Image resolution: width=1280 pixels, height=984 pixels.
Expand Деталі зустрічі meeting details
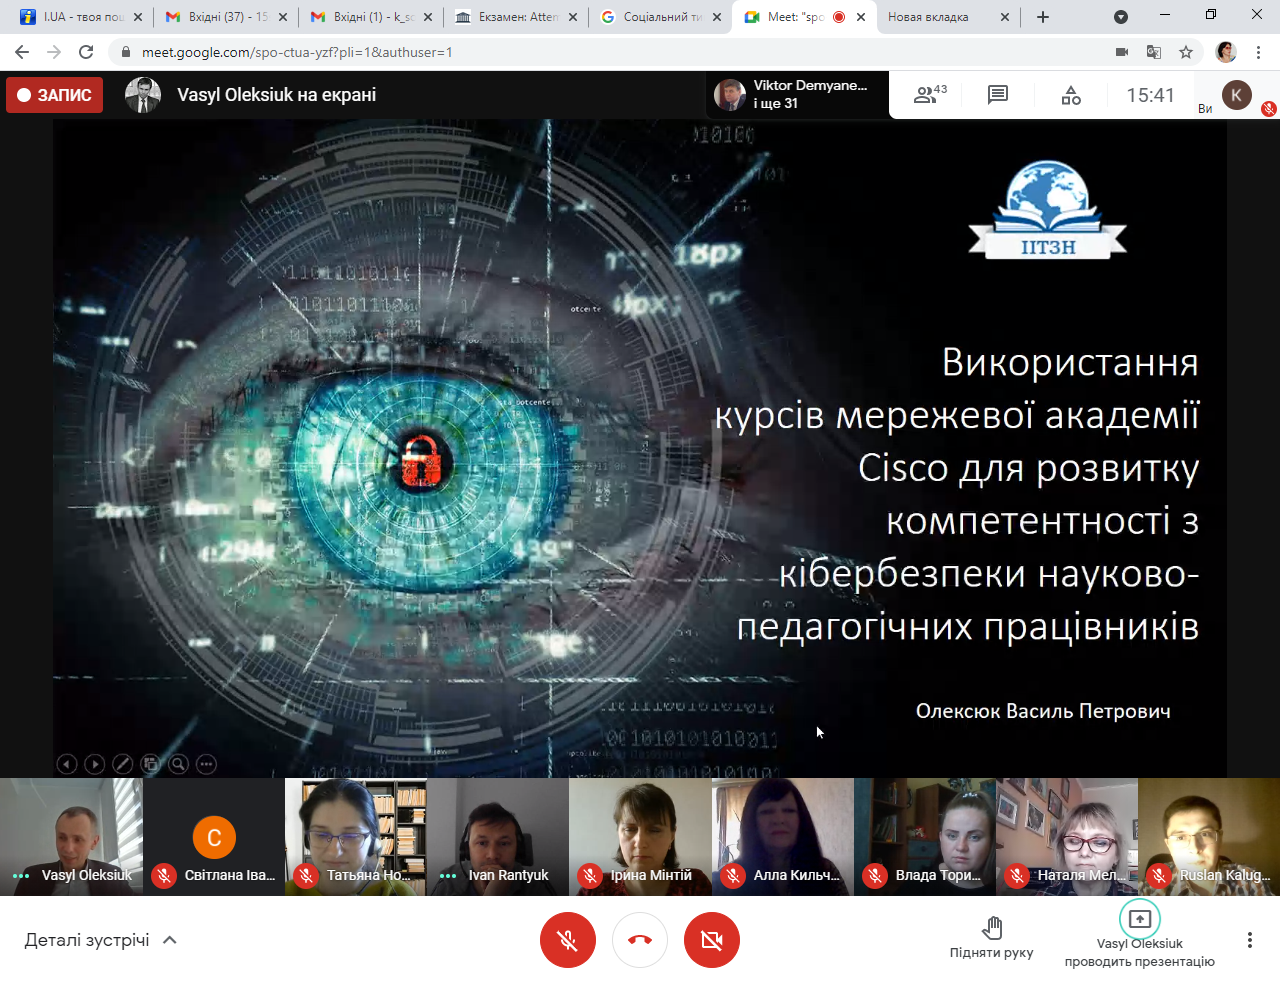tap(100, 940)
